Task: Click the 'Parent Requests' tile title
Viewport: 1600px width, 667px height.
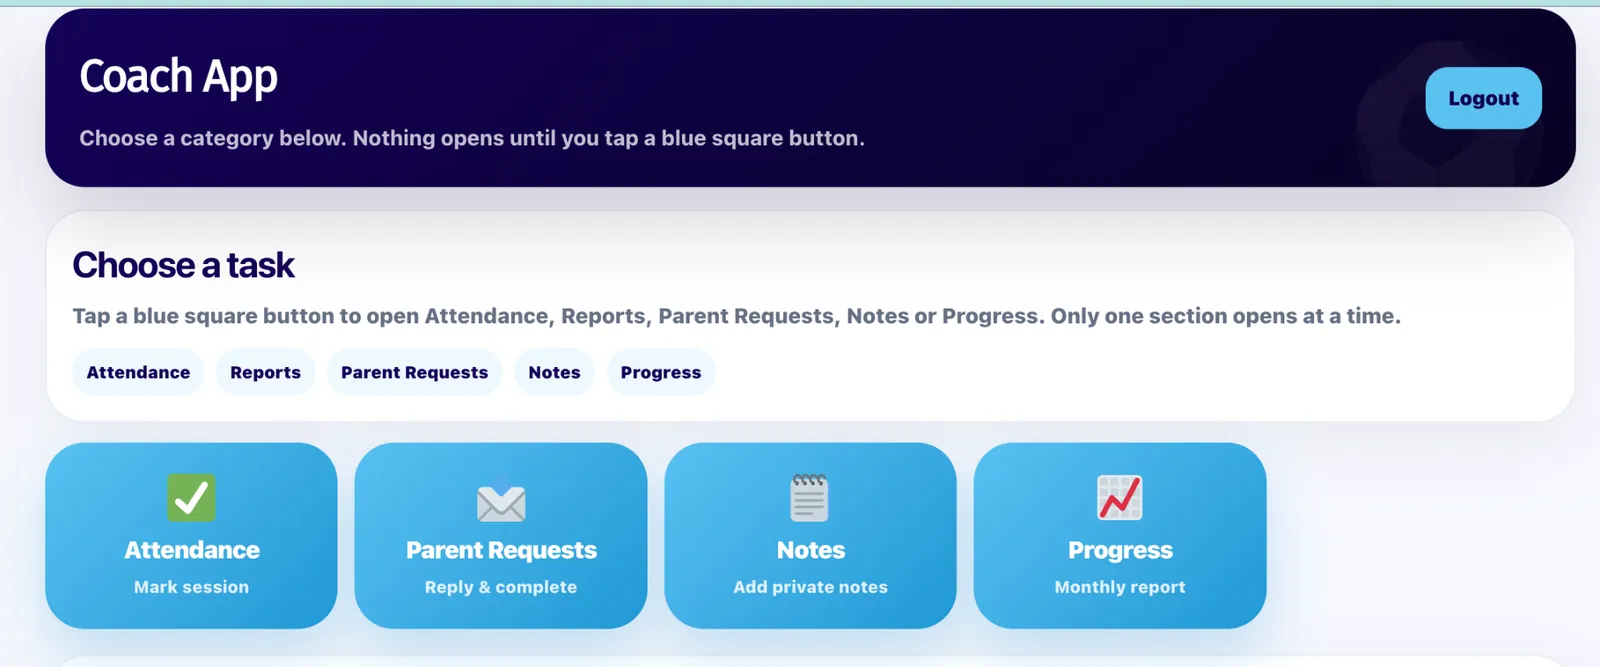Action: [x=501, y=550]
